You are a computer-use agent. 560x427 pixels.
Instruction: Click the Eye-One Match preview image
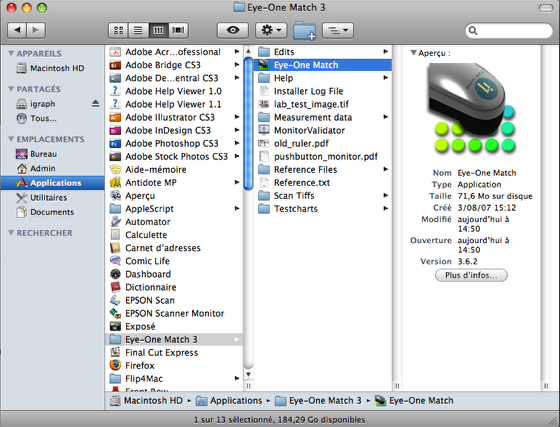point(471,108)
